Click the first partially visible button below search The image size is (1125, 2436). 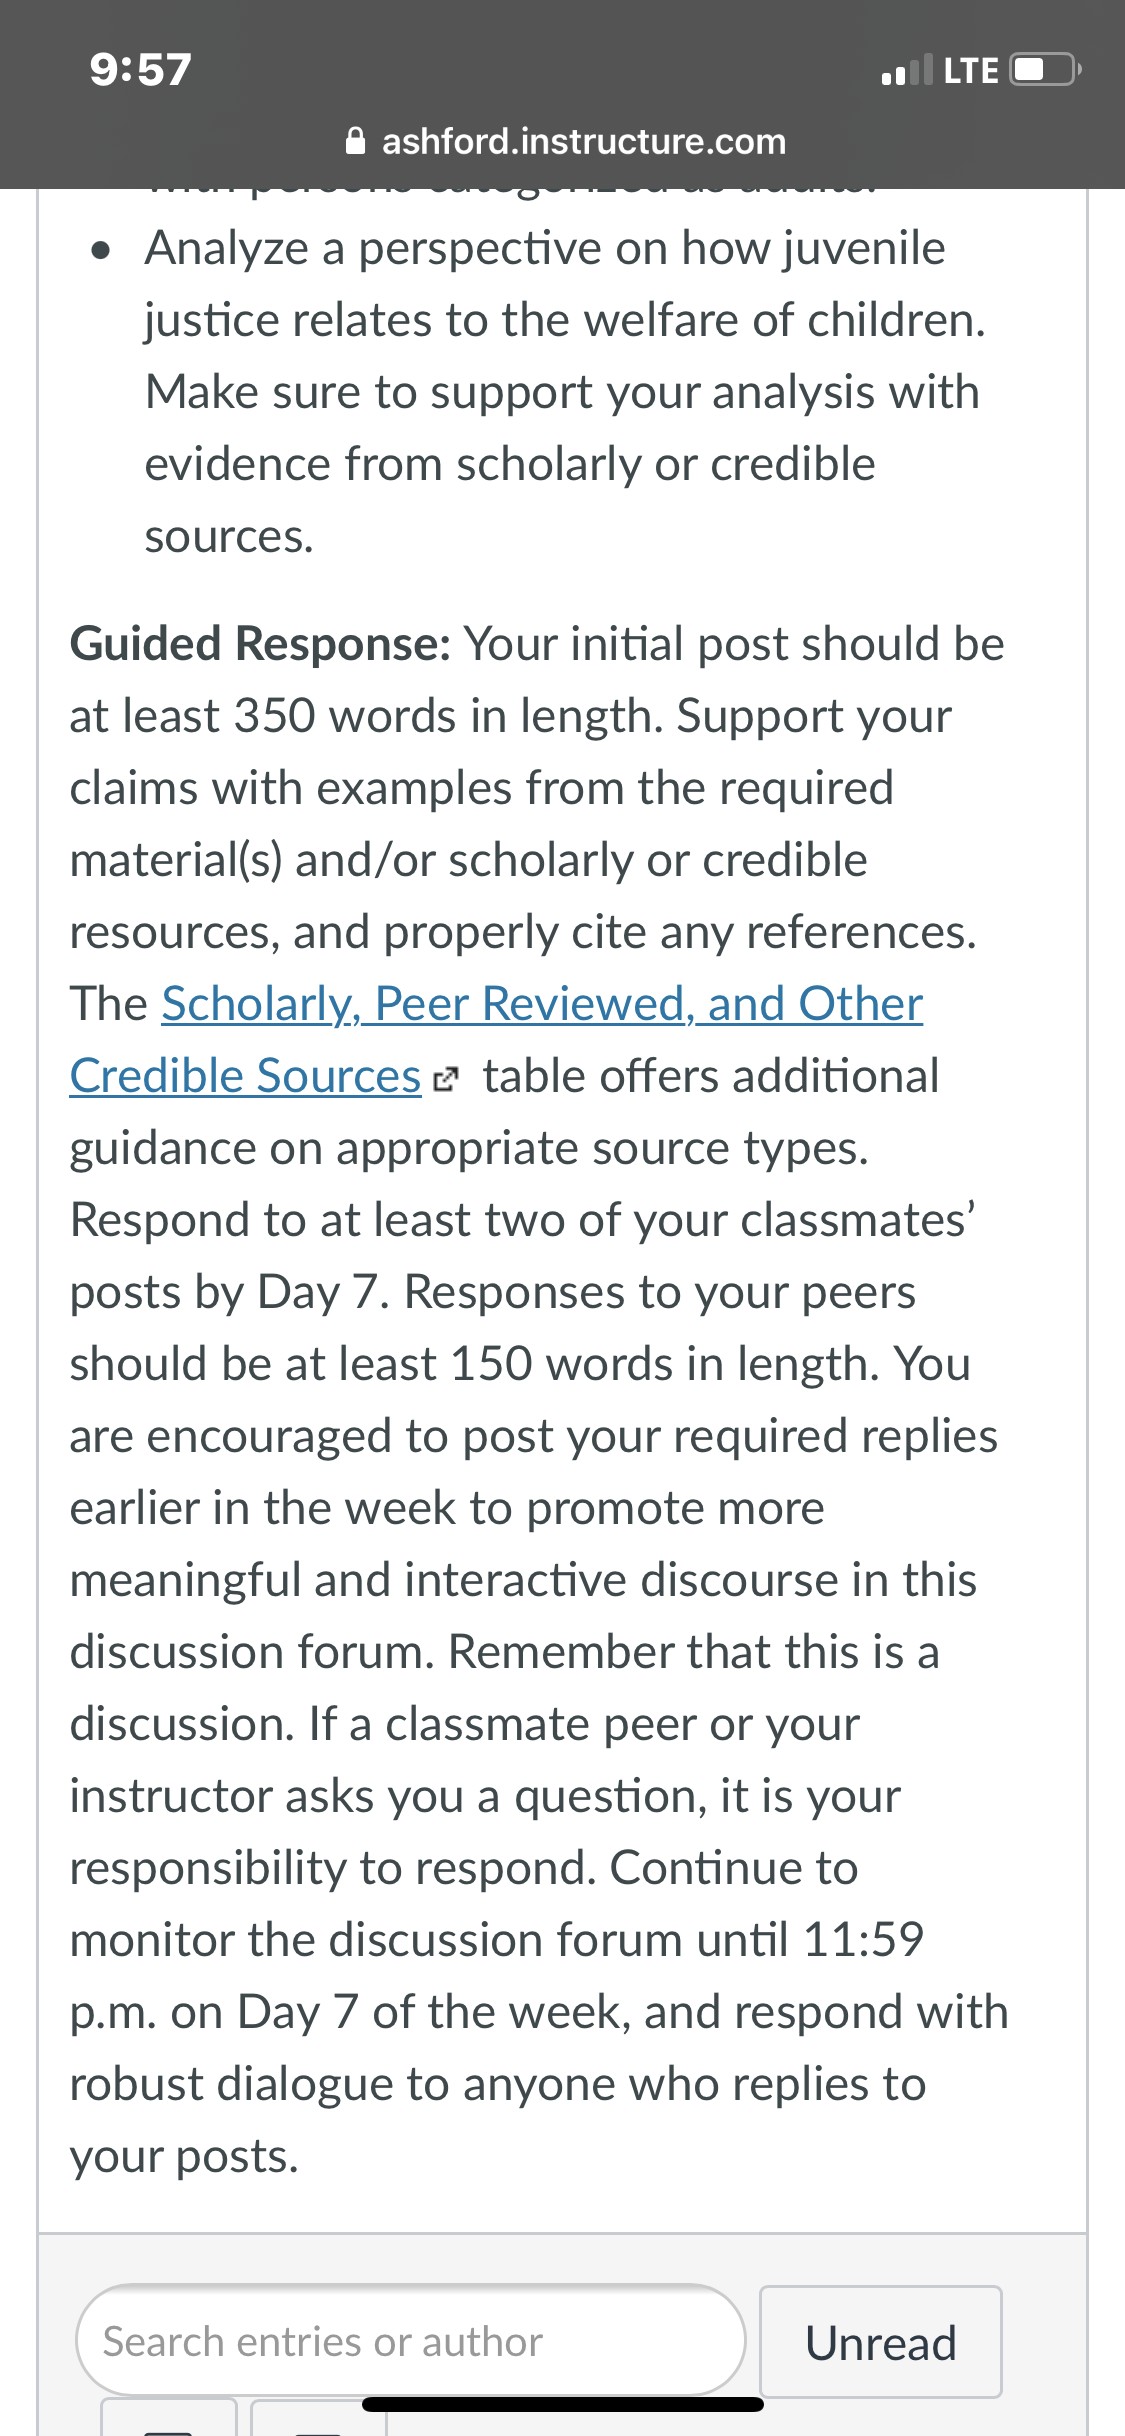click(x=169, y=2416)
